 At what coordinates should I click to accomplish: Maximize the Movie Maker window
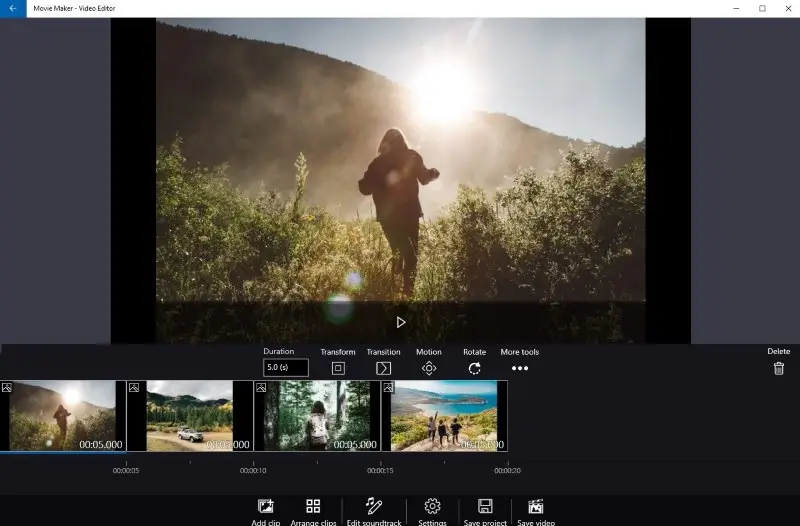(762, 8)
